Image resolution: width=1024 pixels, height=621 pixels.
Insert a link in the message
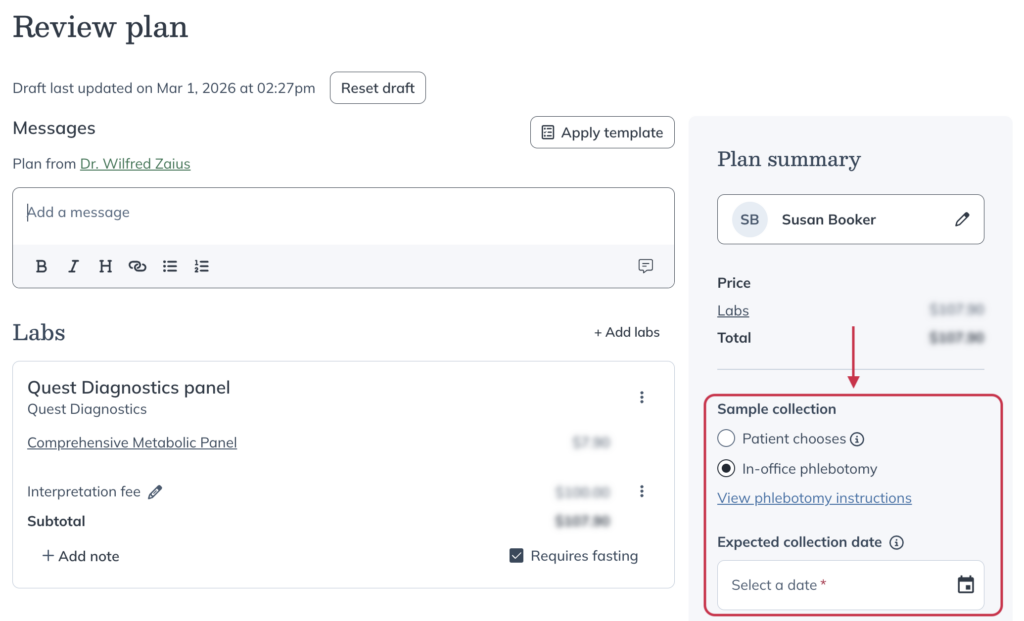137,266
